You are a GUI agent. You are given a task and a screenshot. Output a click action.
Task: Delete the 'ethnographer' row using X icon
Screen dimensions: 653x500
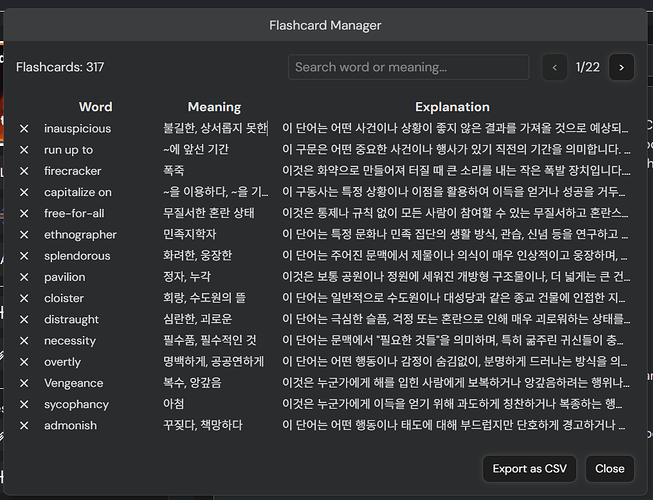coord(24,235)
